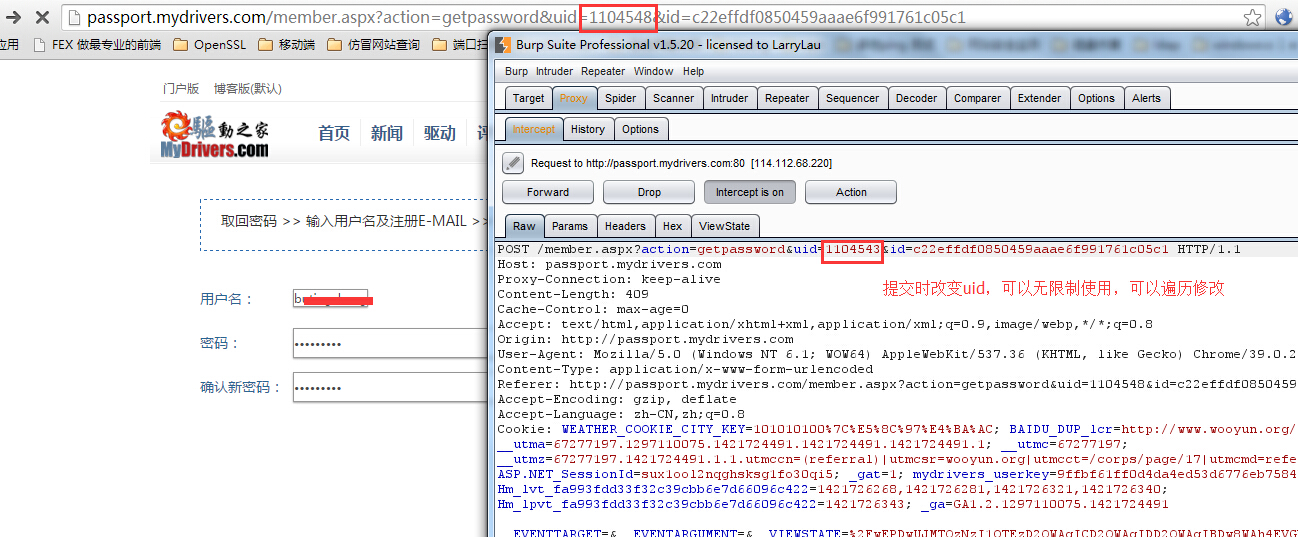The height and width of the screenshot is (537, 1298).
Task: Bookmark this page with the star icon
Action: 1252,17
